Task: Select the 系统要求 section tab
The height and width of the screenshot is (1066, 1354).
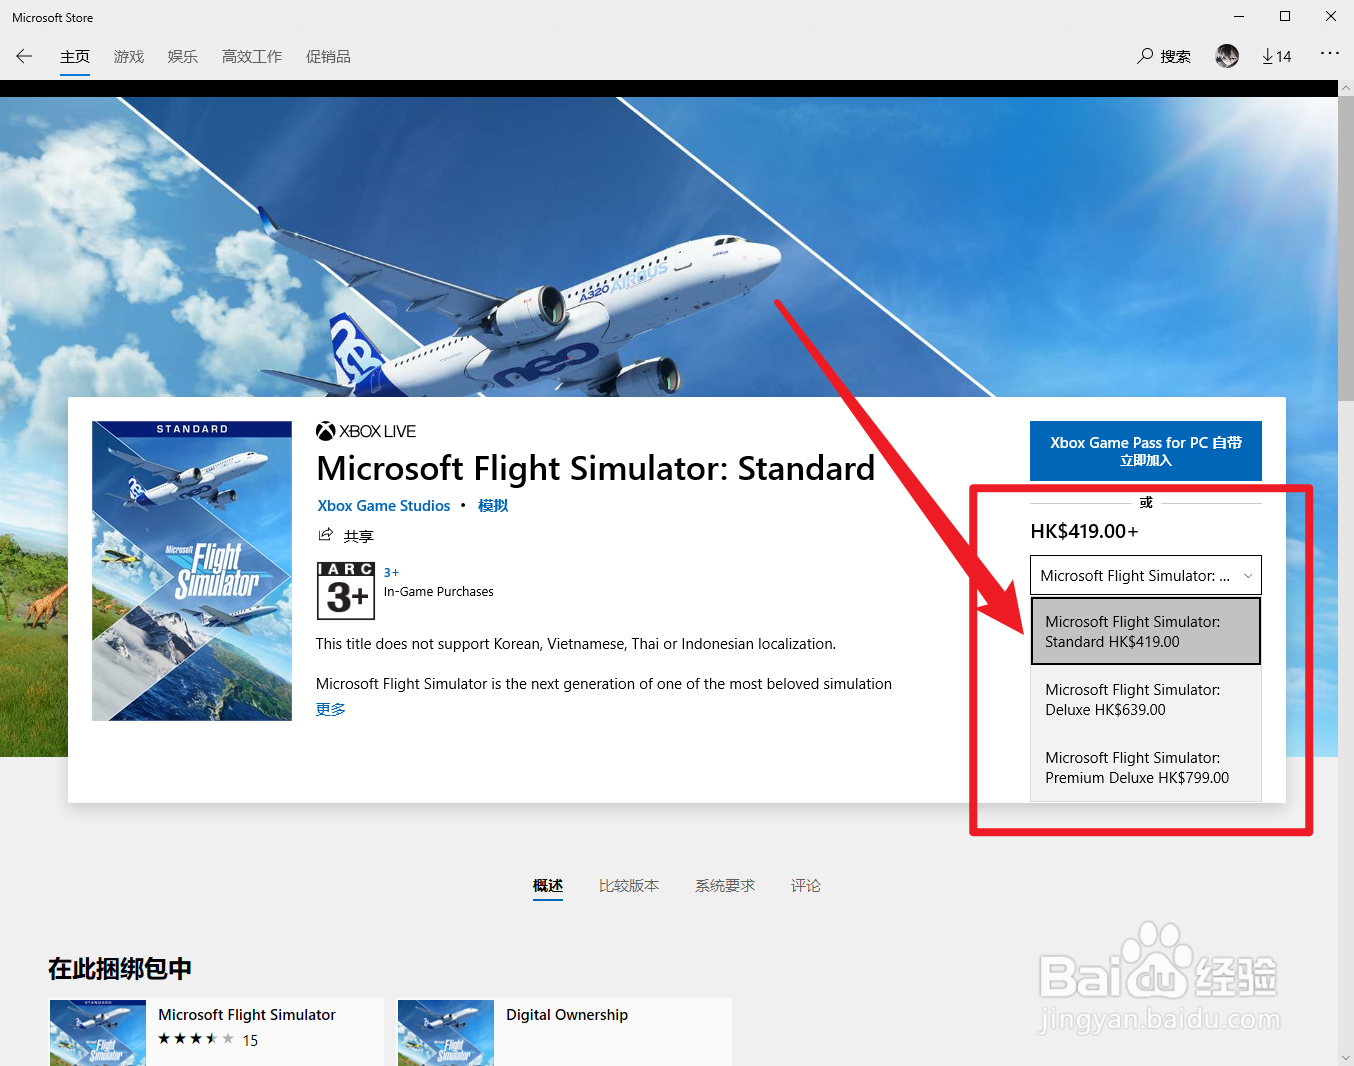Action: pyautogui.click(x=725, y=886)
